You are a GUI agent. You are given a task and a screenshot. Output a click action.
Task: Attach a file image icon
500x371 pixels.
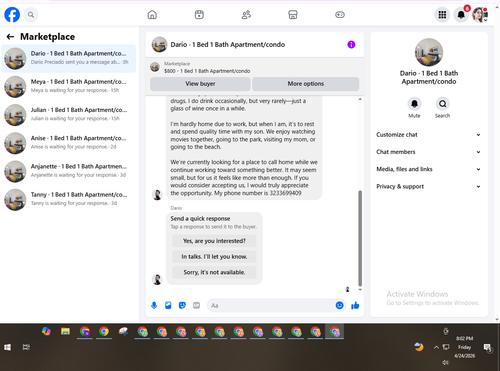pyautogui.click(x=168, y=305)
